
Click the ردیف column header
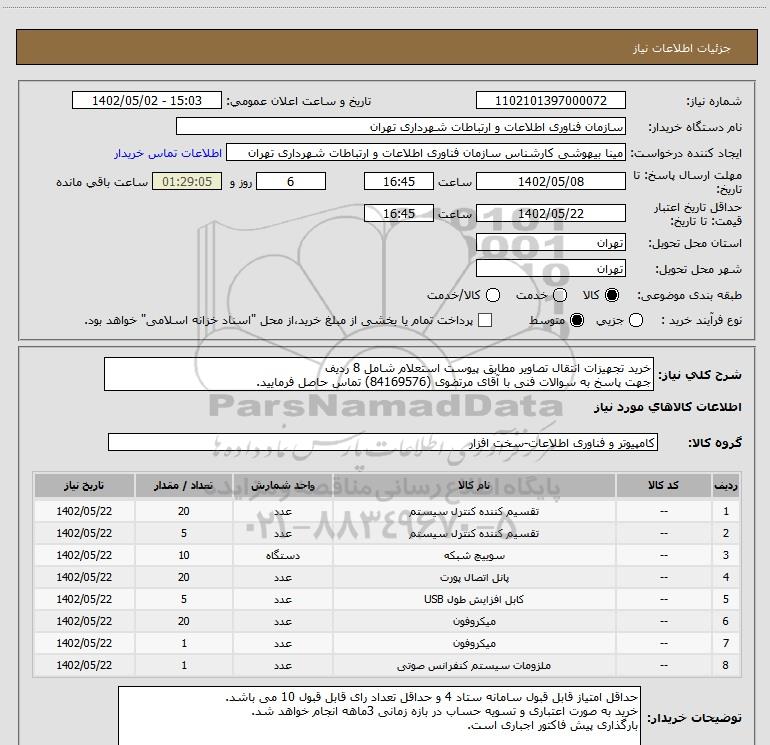pyautogui.click(x=725, y=486)
